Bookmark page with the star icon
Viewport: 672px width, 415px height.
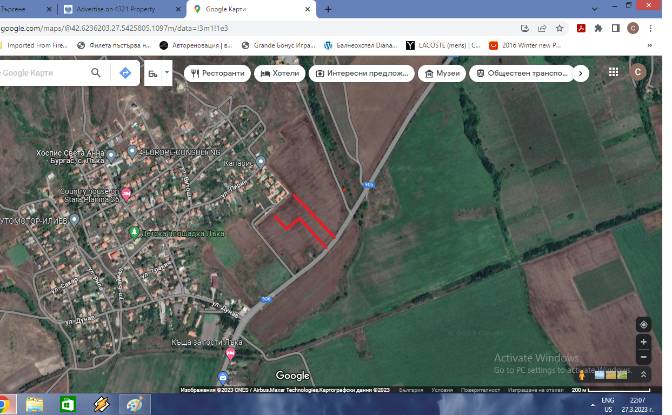(559, 28)
